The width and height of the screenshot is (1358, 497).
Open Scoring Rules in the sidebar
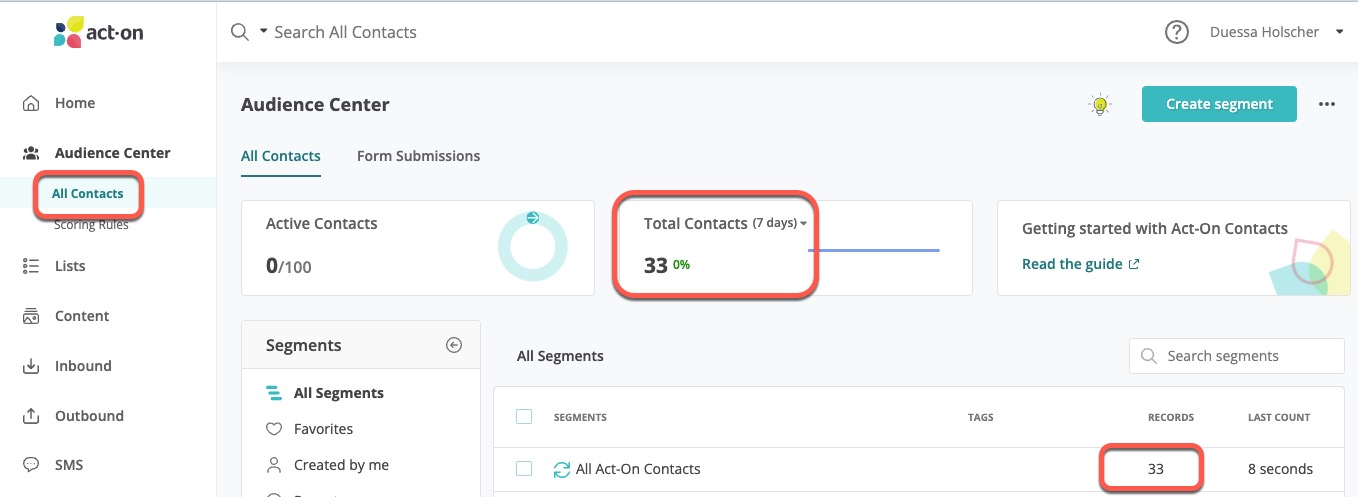click(x=91, y=224)
